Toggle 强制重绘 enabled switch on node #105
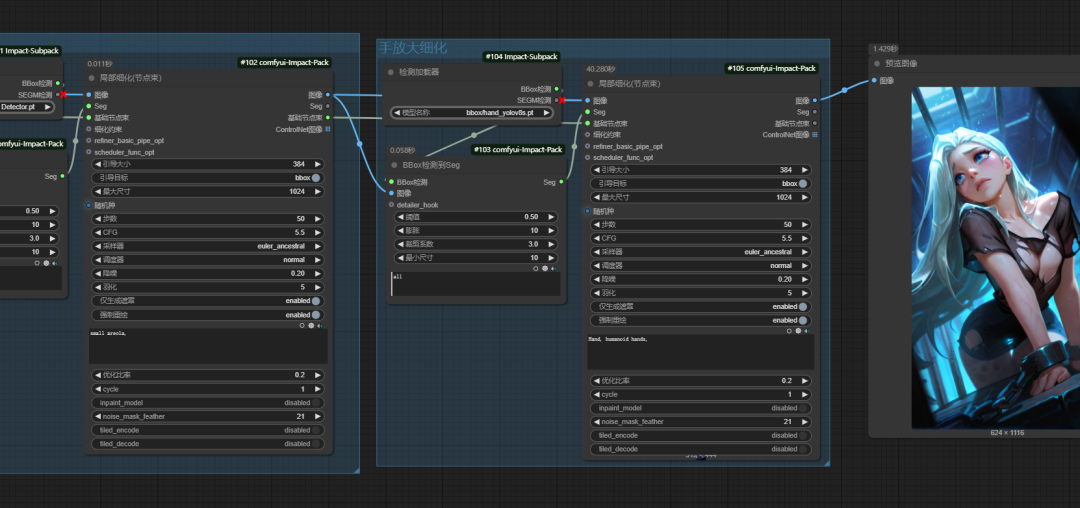Screen dimensions: 1080x508 (x=802, y=320)
